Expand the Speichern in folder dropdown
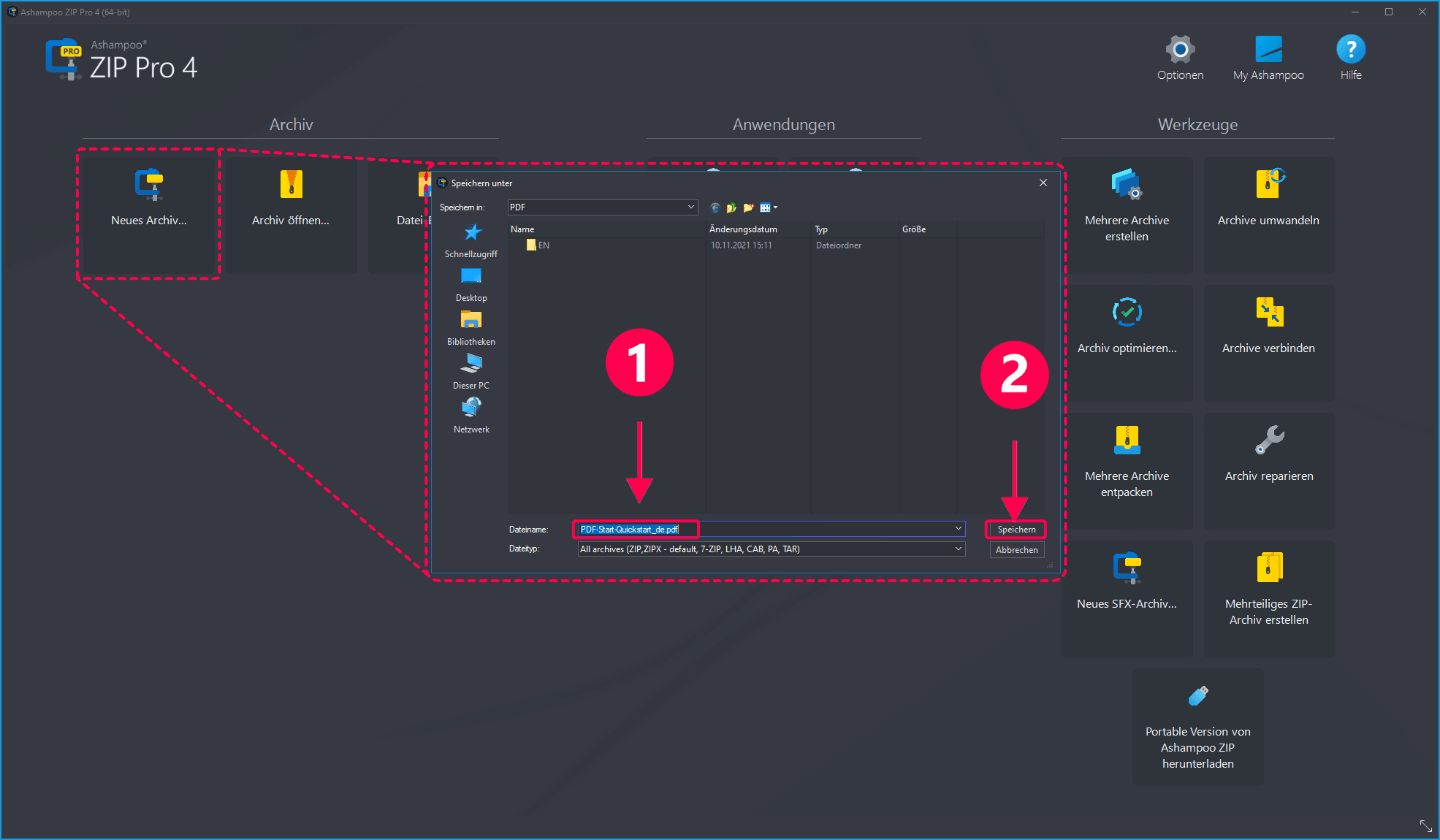This screenshot has height=840, width=1440. (x=690, y=207)
